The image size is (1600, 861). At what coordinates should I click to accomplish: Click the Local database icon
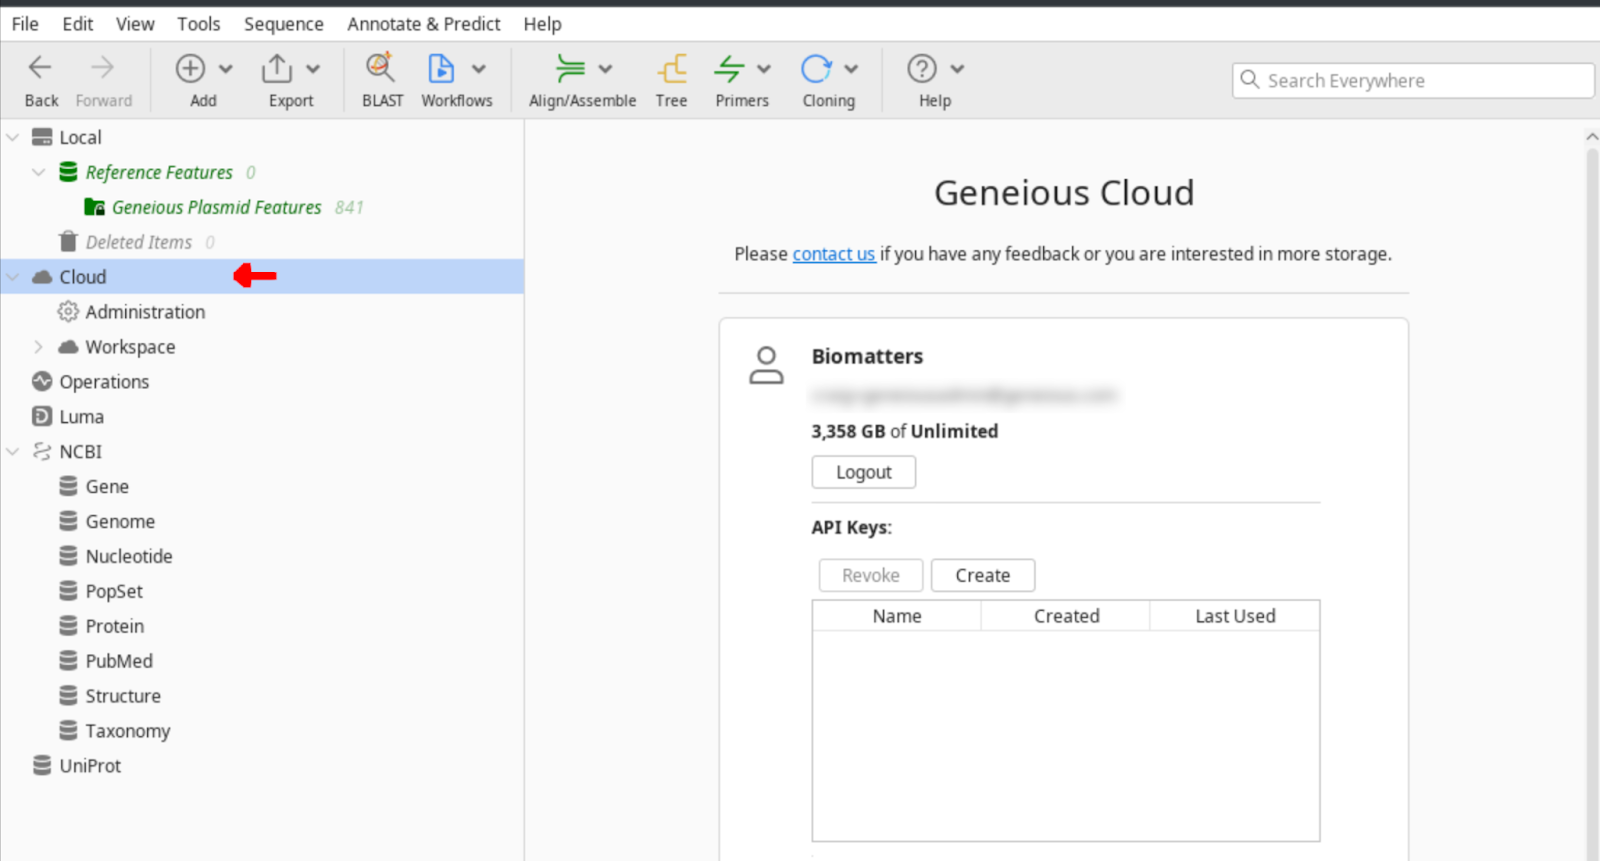[x=42, y=137]
